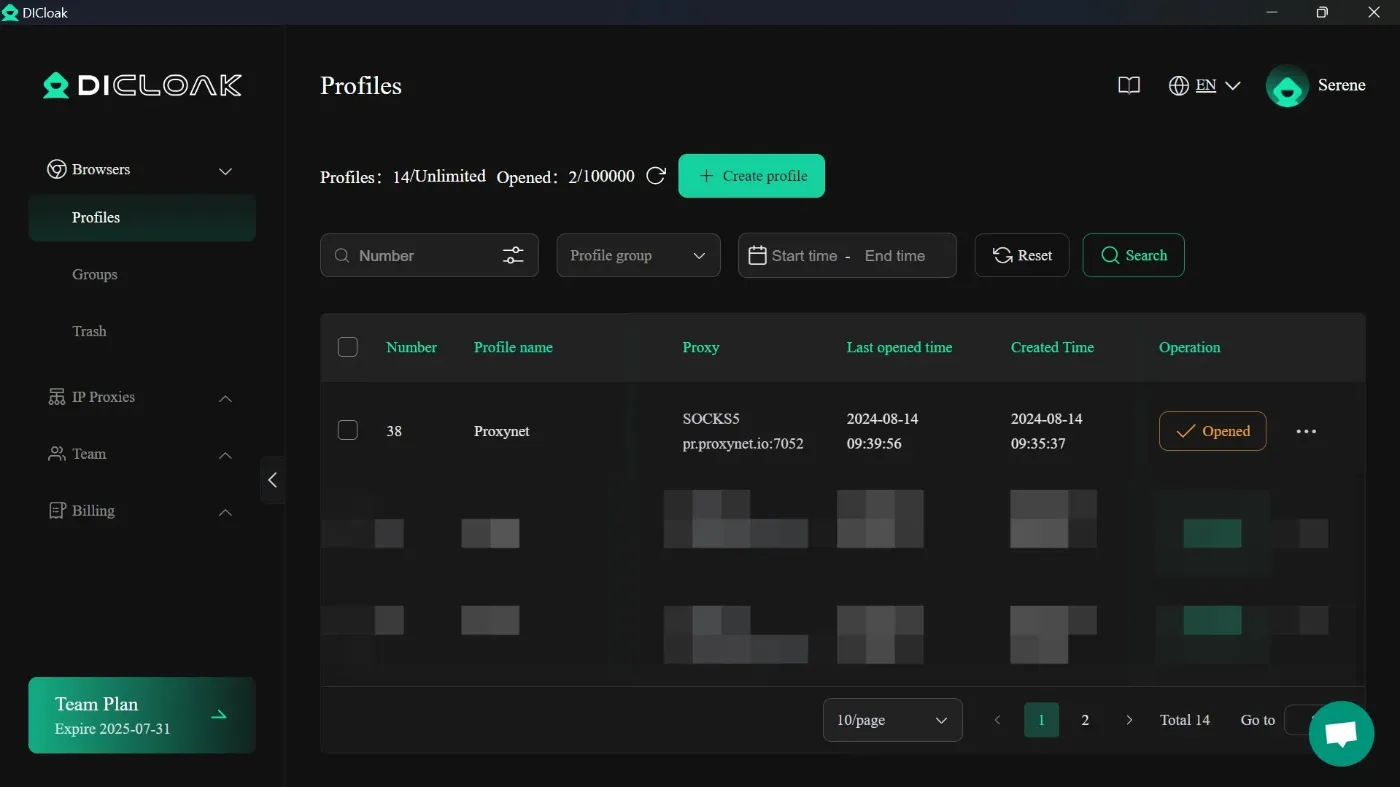This screenshot has height=787, width=1400.
Task: Open the live chat bubble
Action: click(x=1341, y=734)
